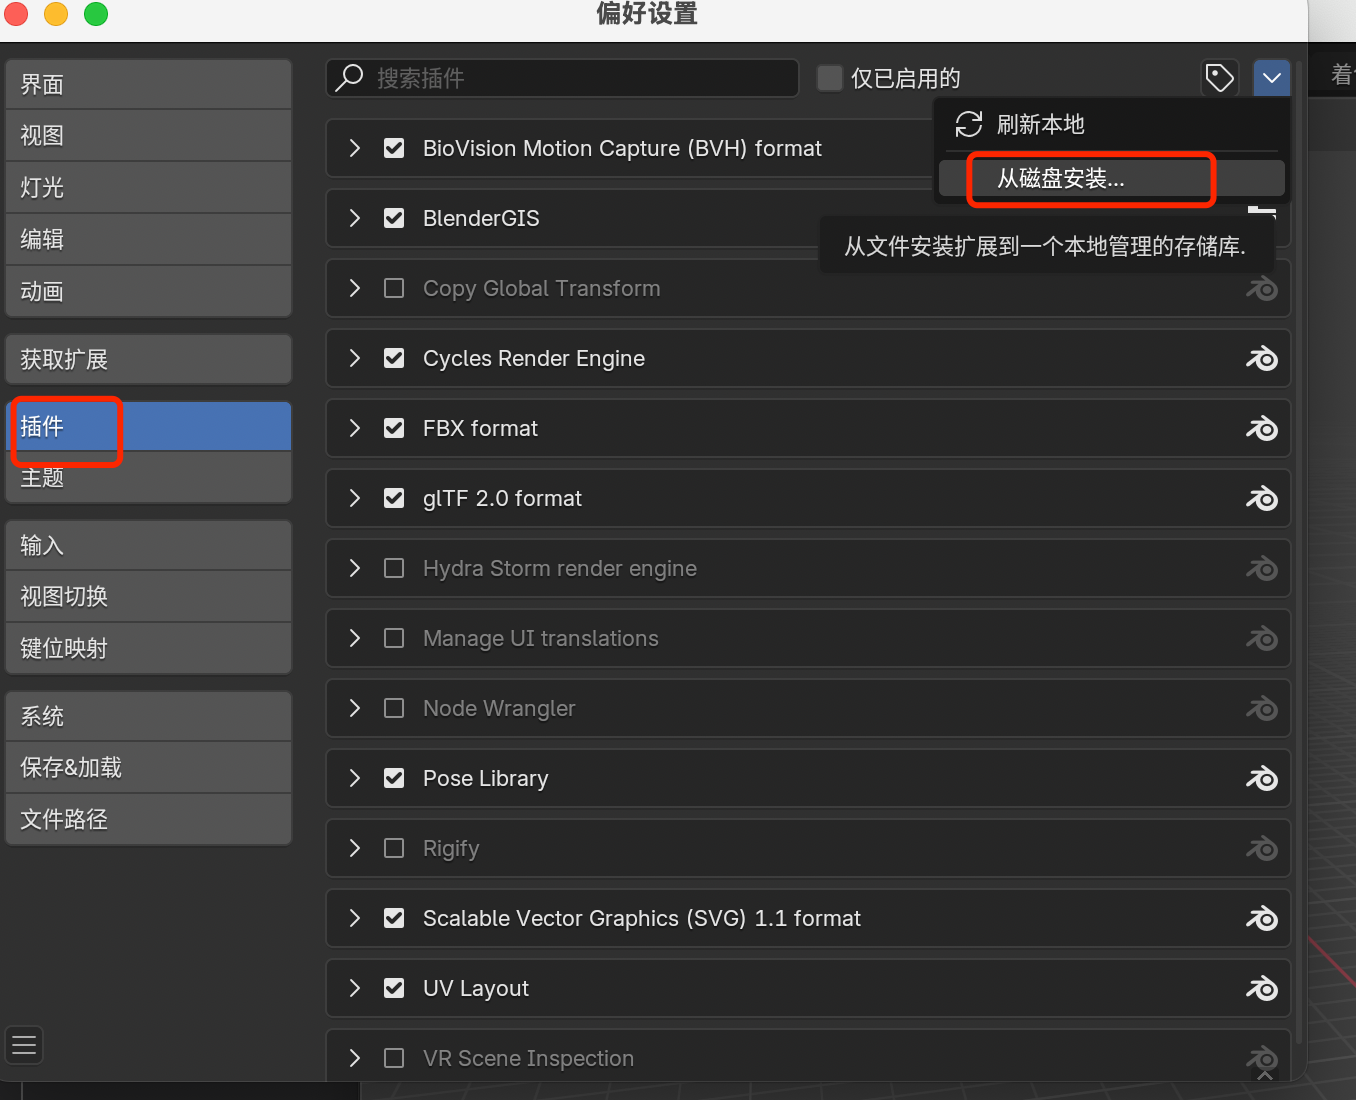Check the Manage UI translations add-on

coord(394,638)
